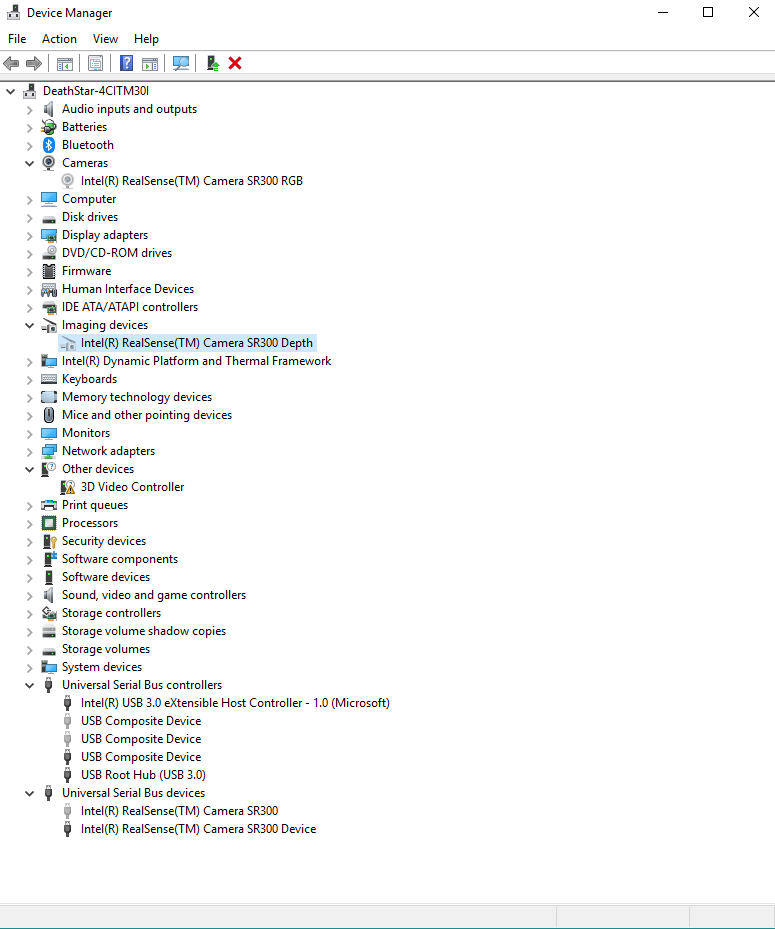Select Storage volume shadow copies label

(x=144, y=631)
